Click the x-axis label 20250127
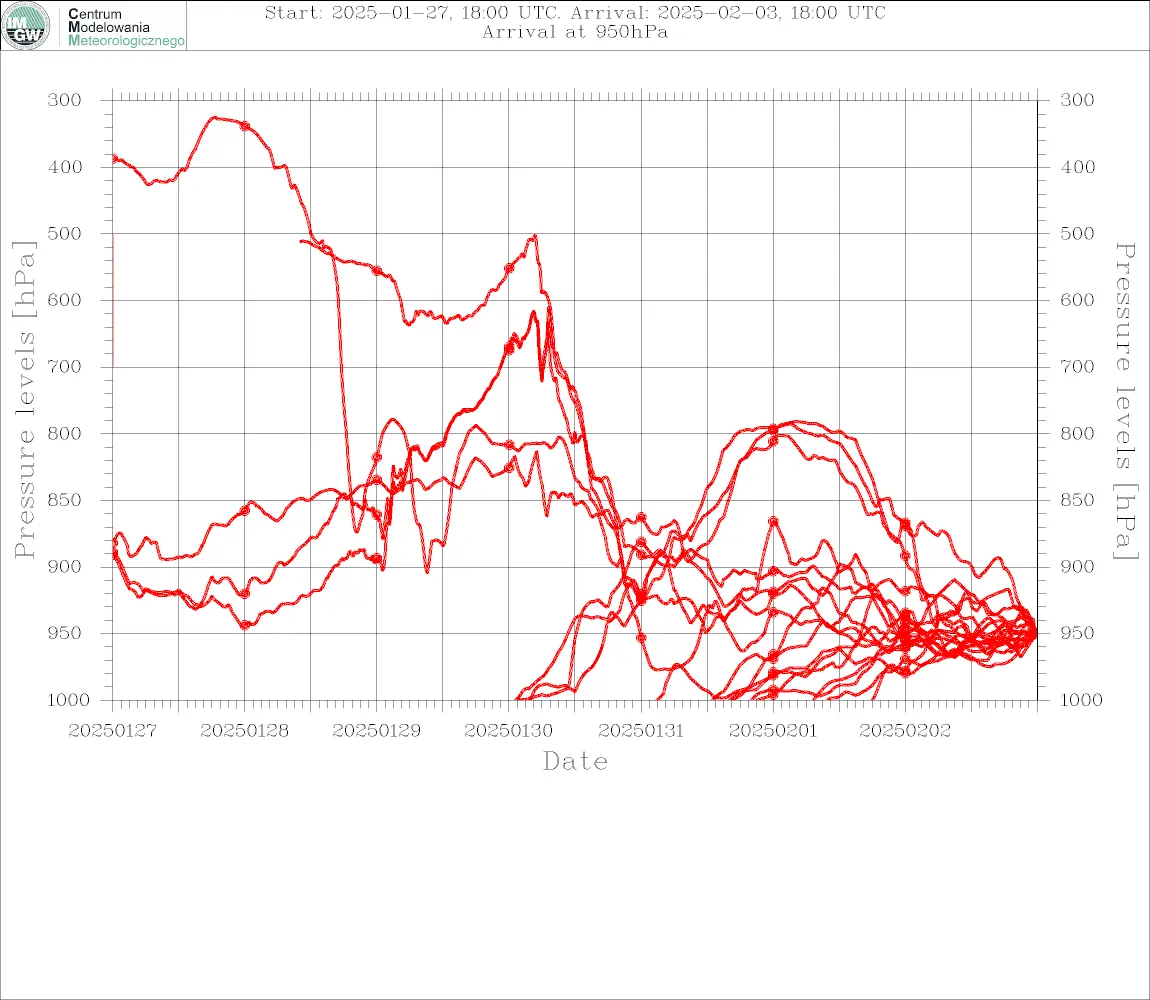The image size is (1150, 1000). 112,731
